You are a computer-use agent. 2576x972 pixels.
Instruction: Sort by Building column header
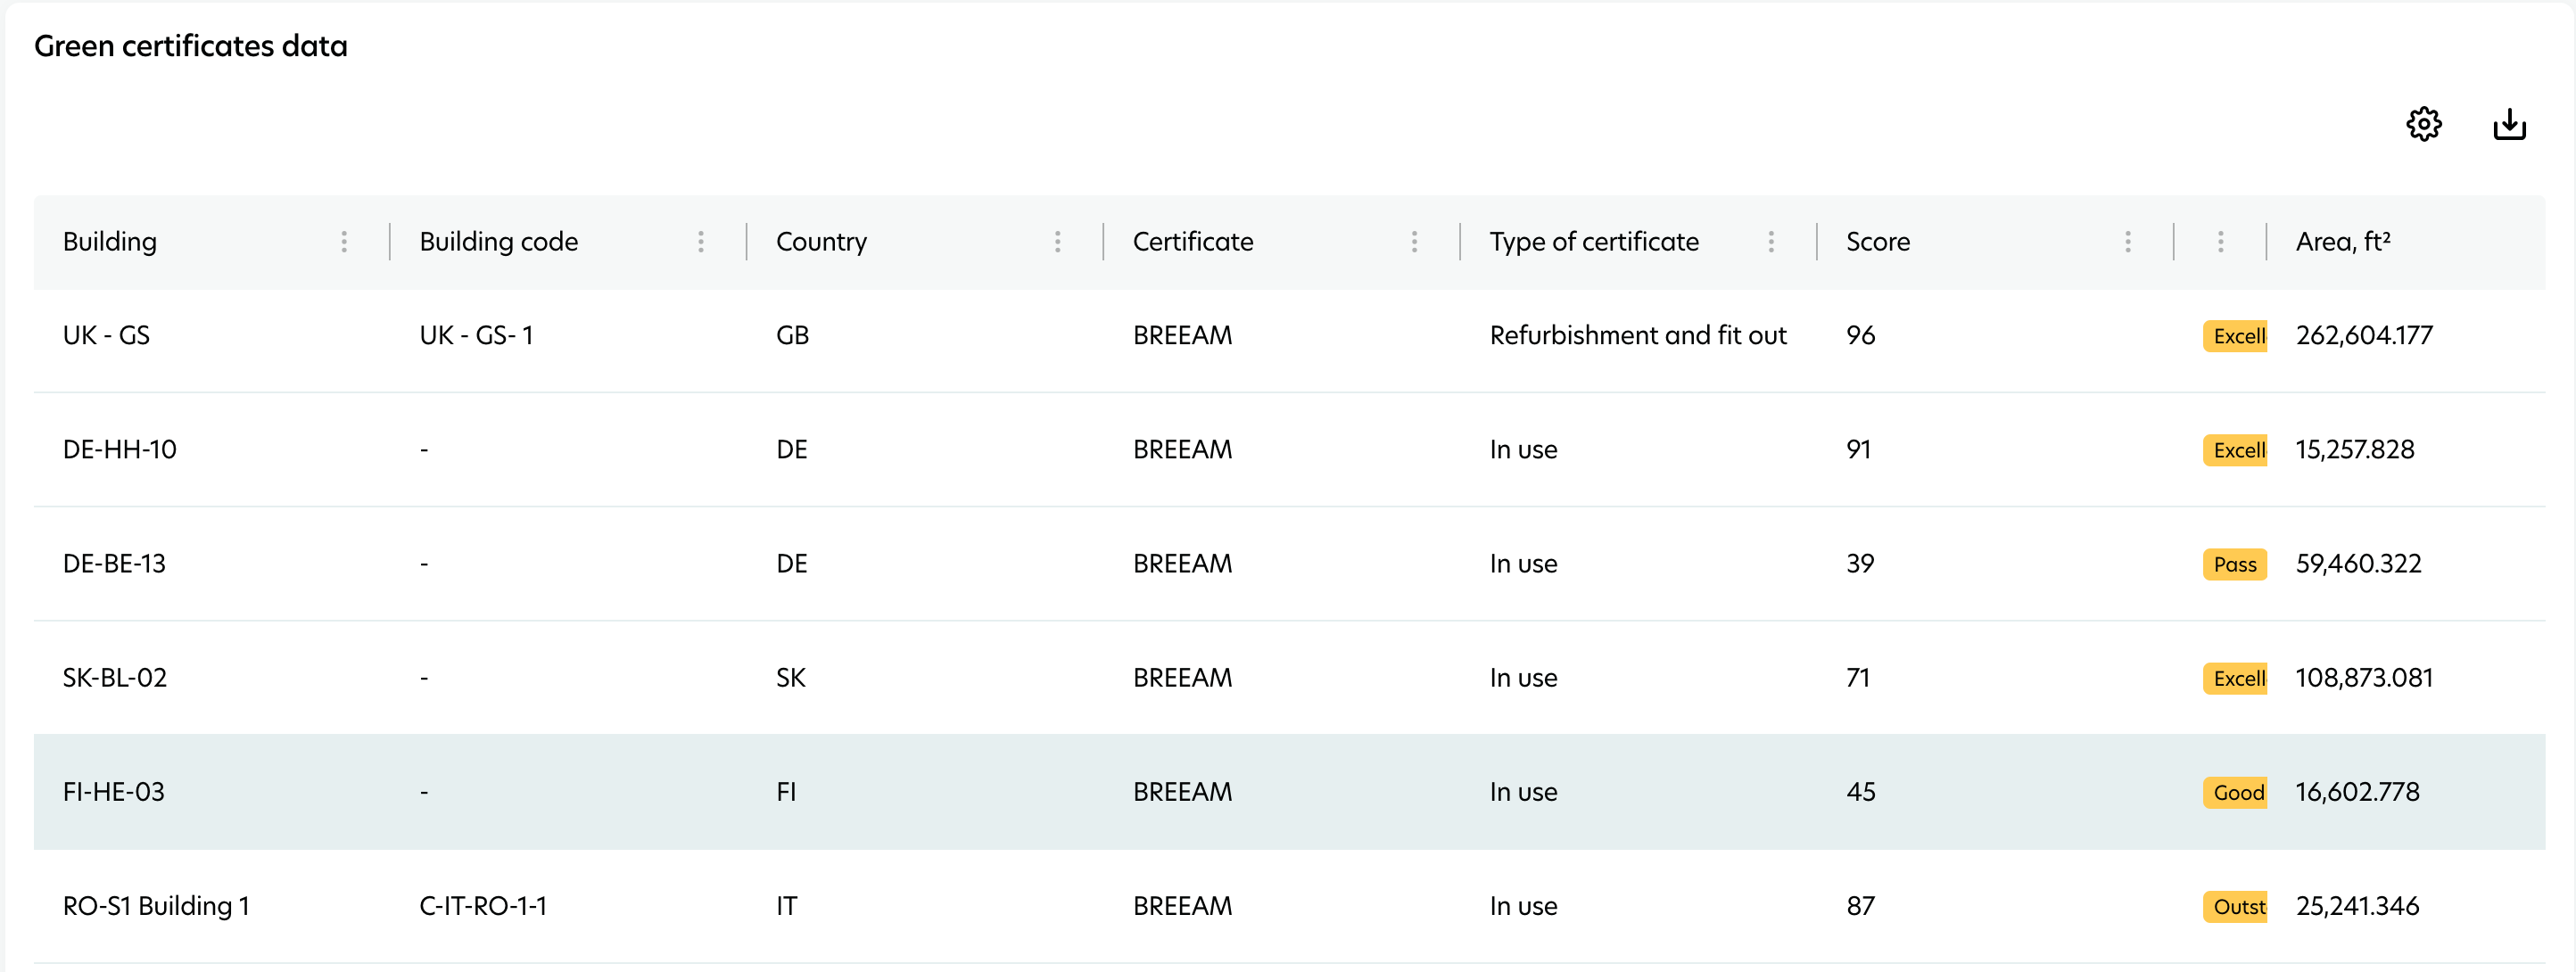pos(110,242)
